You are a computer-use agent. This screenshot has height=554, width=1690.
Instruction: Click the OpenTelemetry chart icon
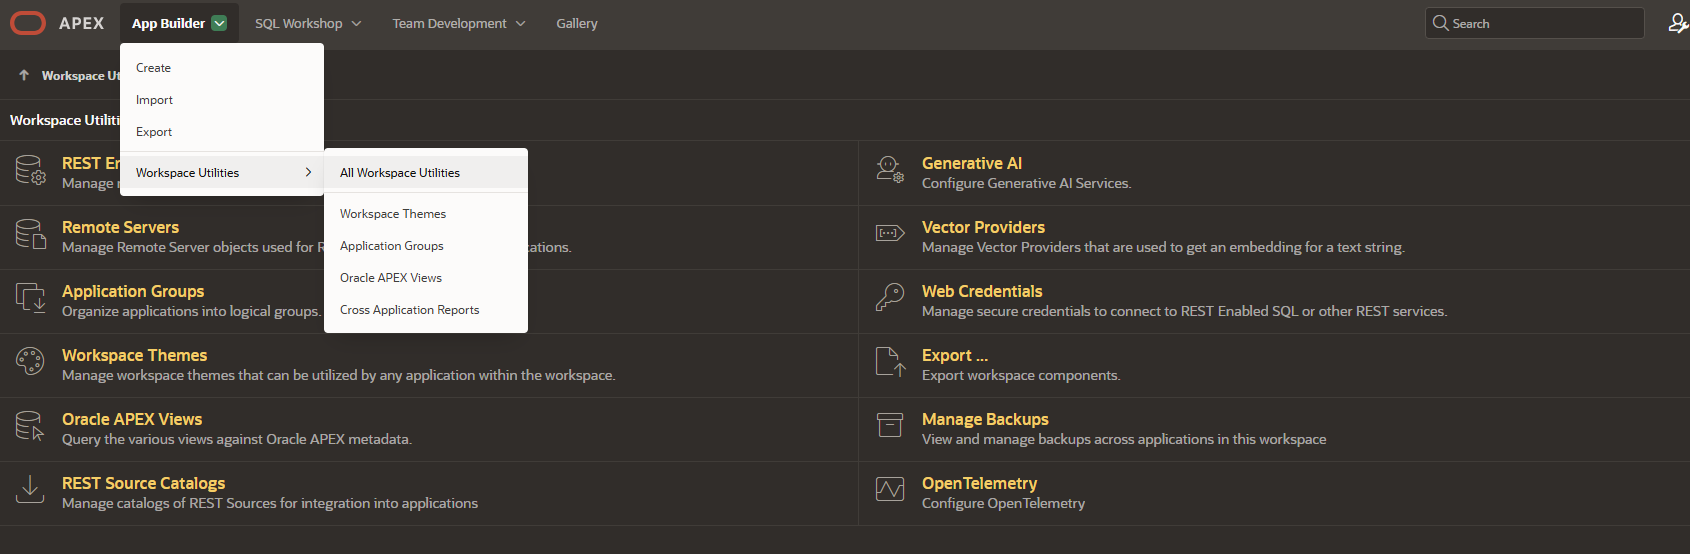pos(890,489)
